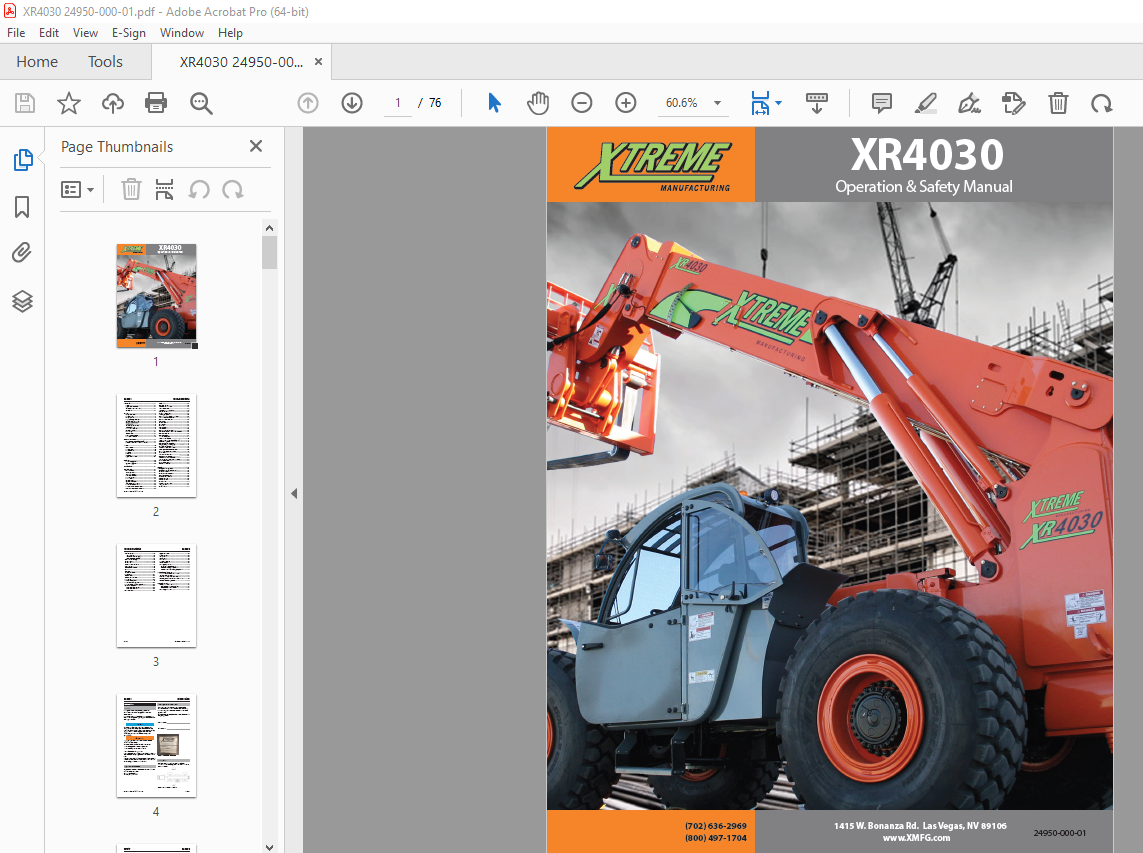Go to next page arrow
The height and width of the screenshot is (853, 1143).
[352, 103]
